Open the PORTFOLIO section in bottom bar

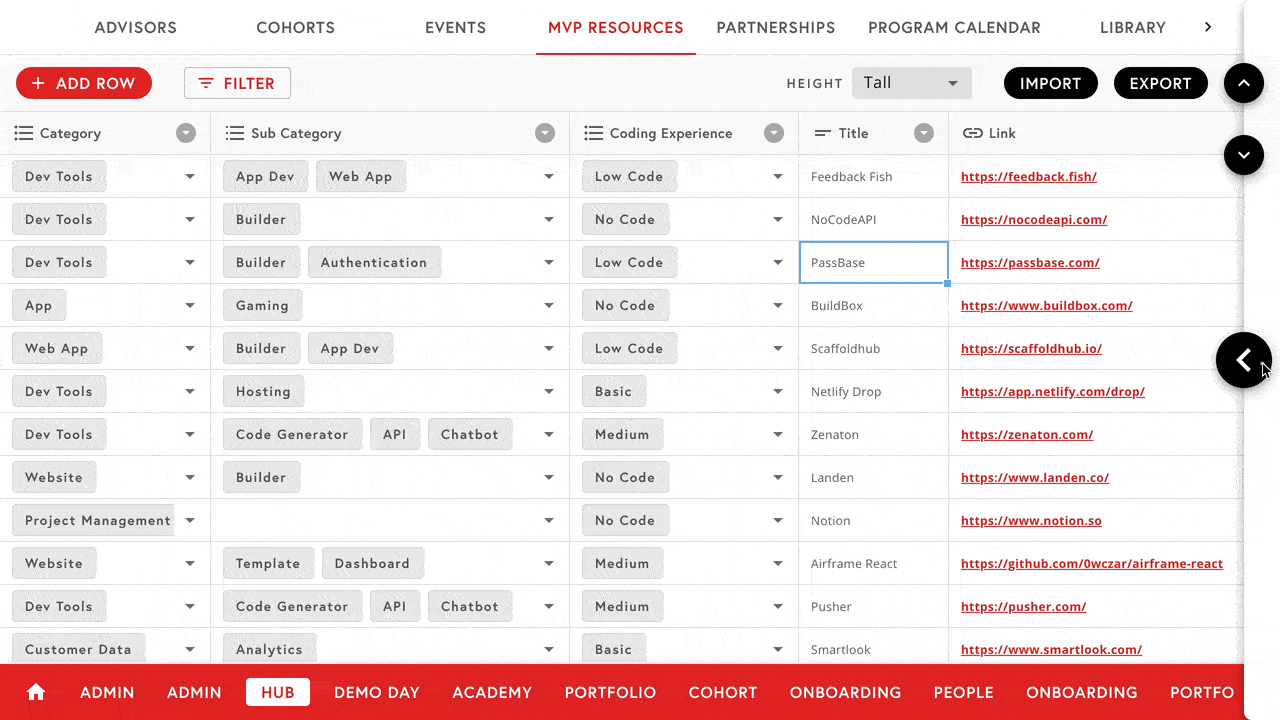point(610,692)
